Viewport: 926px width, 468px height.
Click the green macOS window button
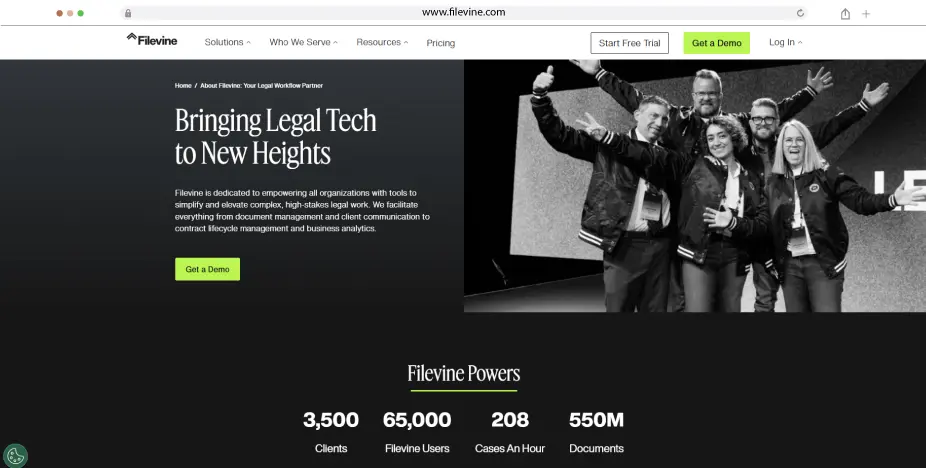click(x=80, y=13)
